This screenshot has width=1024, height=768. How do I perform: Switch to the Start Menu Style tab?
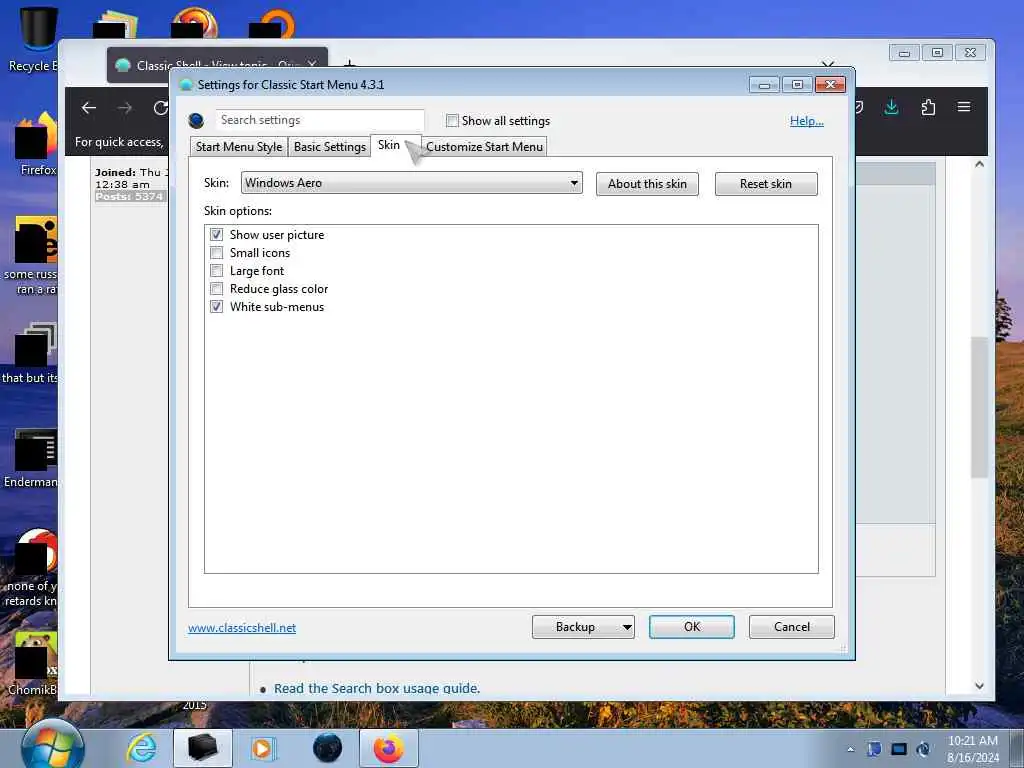[239, 147]
